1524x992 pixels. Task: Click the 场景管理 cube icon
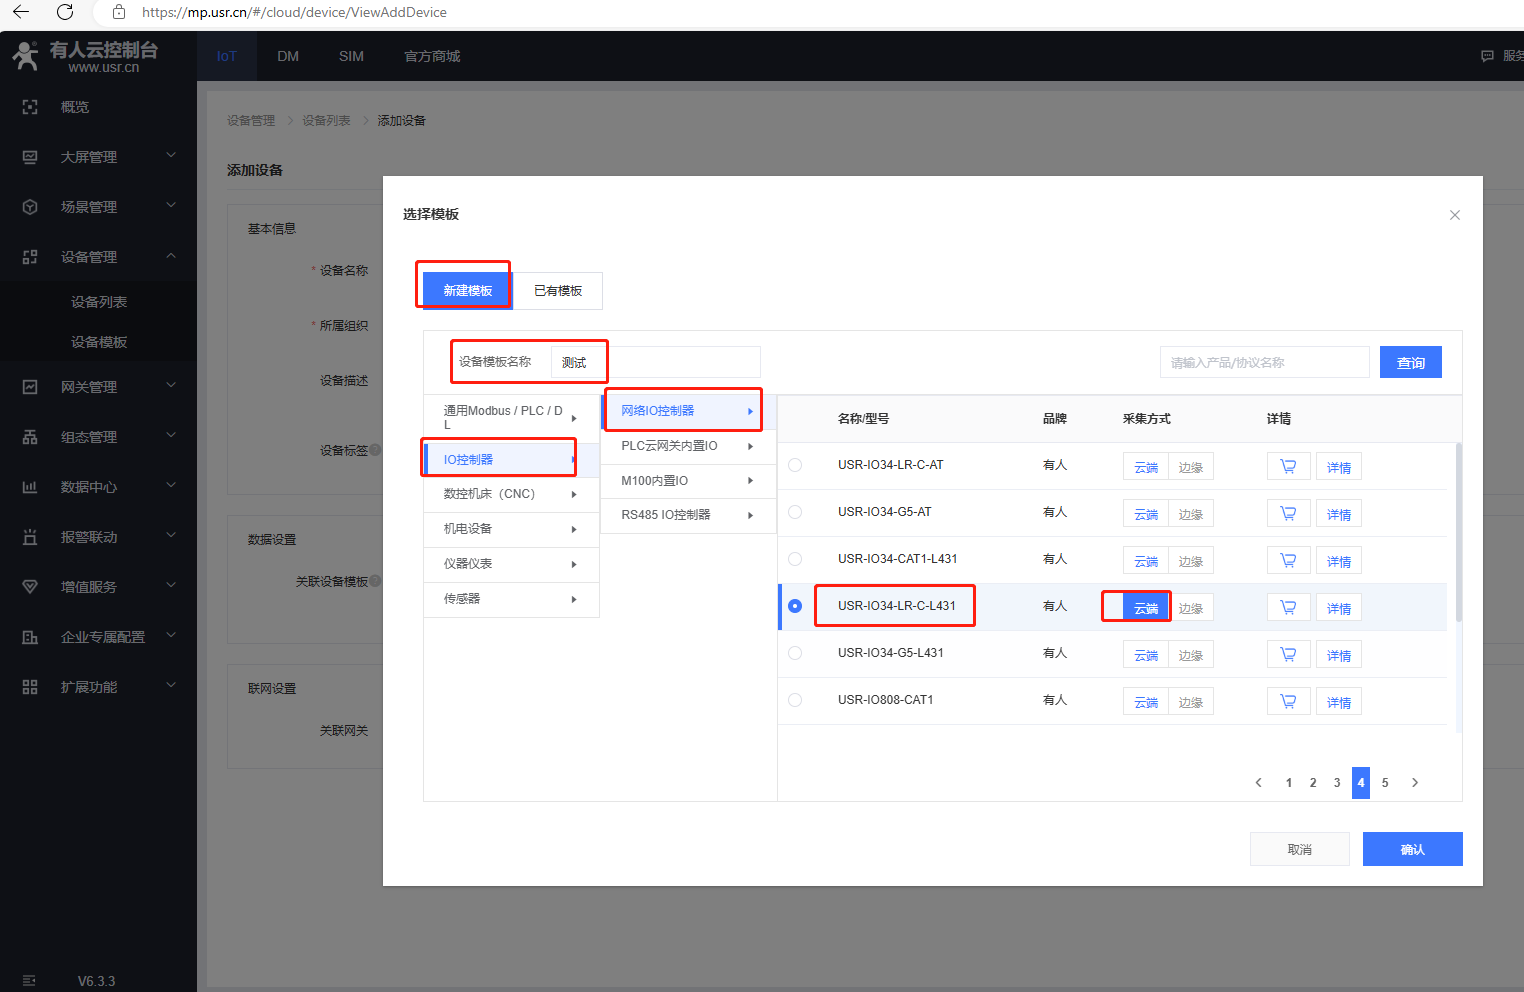(30, 207)
